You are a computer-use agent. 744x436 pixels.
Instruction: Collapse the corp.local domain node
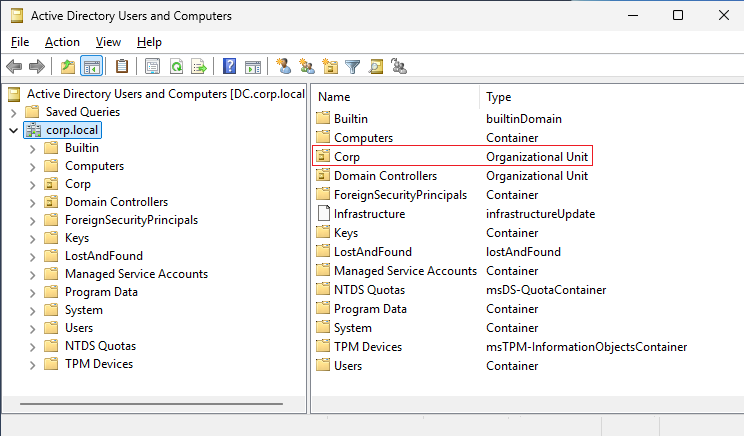click(x=14, y=130)
